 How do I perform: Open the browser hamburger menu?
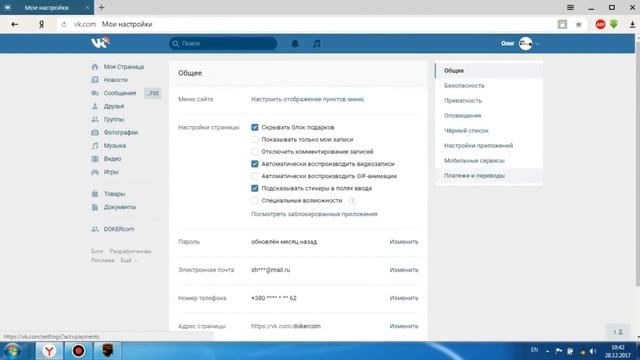[570, 7]
